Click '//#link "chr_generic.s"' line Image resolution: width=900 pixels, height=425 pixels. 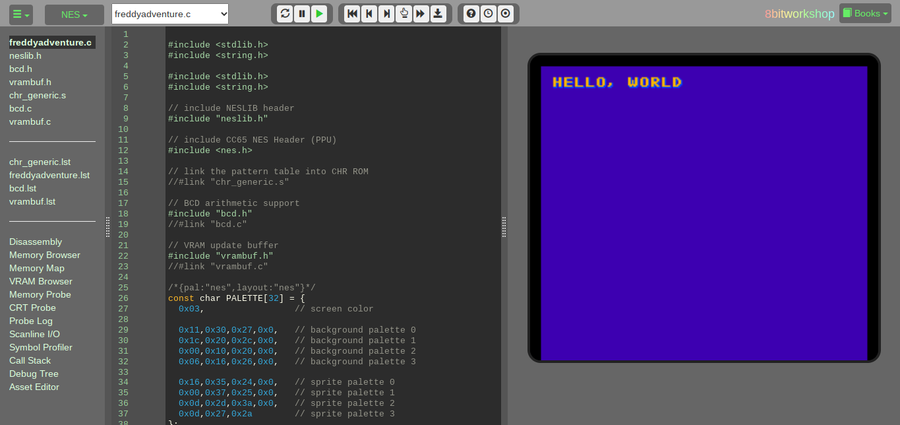(x=228, y=182)
